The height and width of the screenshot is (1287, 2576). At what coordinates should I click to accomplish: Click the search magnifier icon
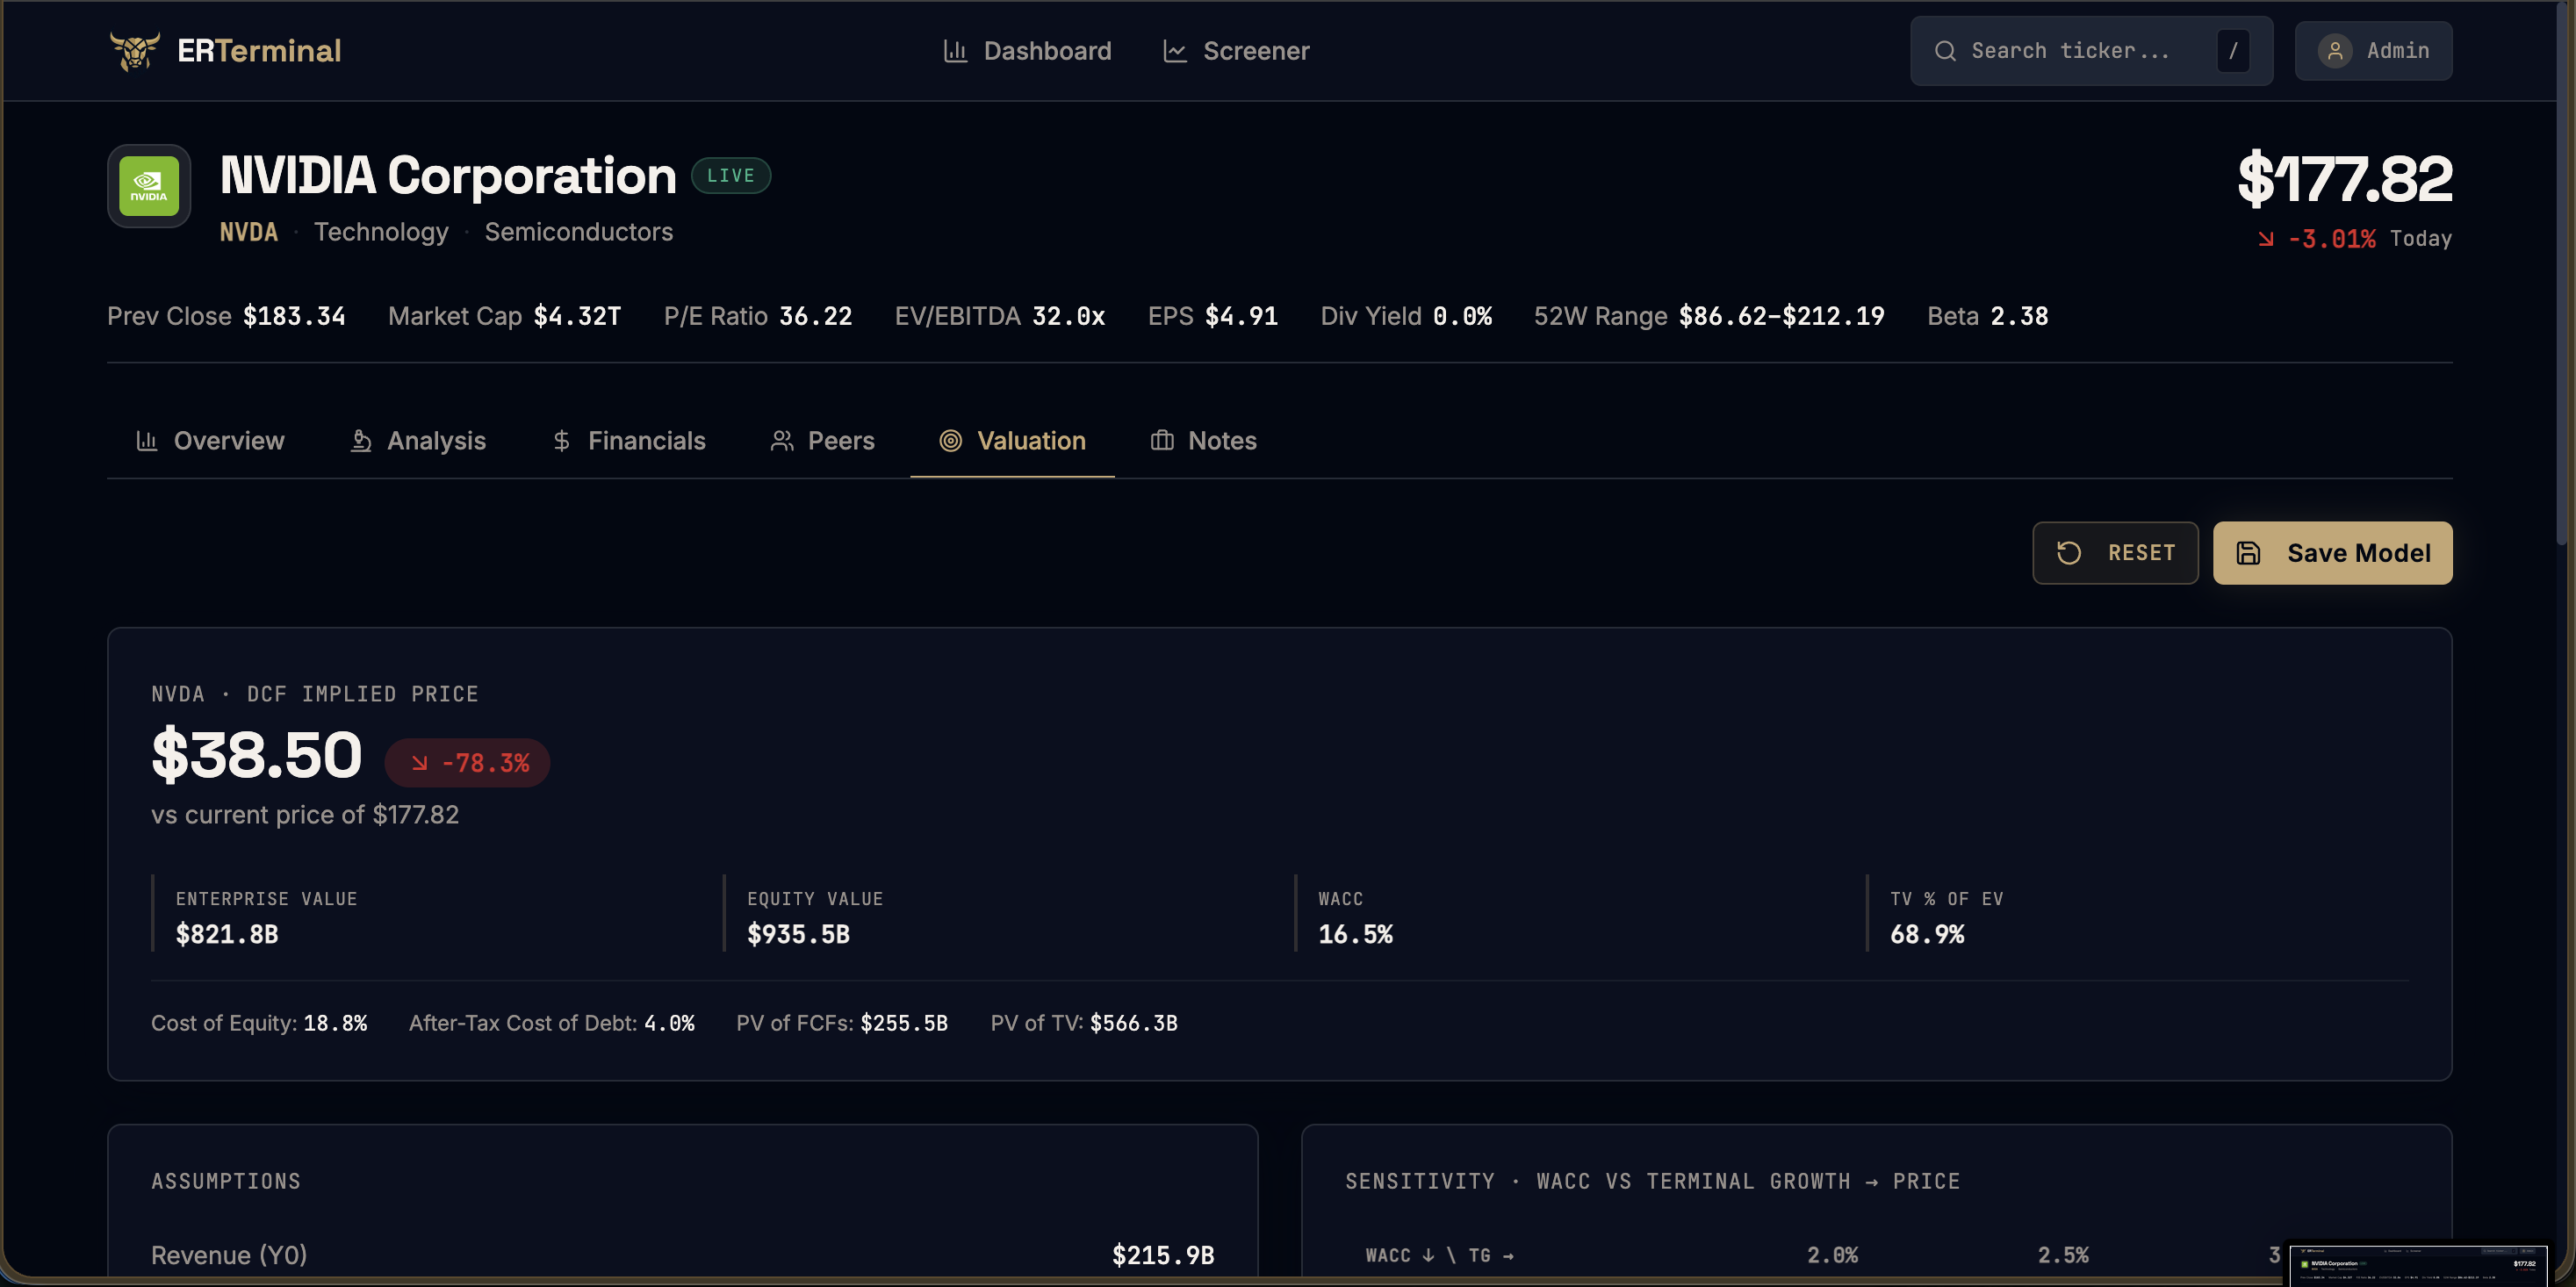(1945, 51)
